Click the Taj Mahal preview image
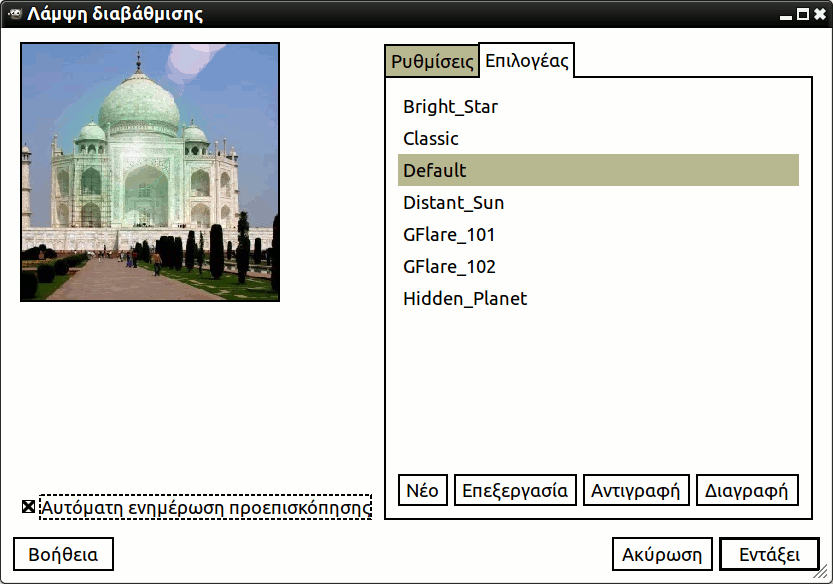Screen dimensions: 833x584 click(150, 171)
